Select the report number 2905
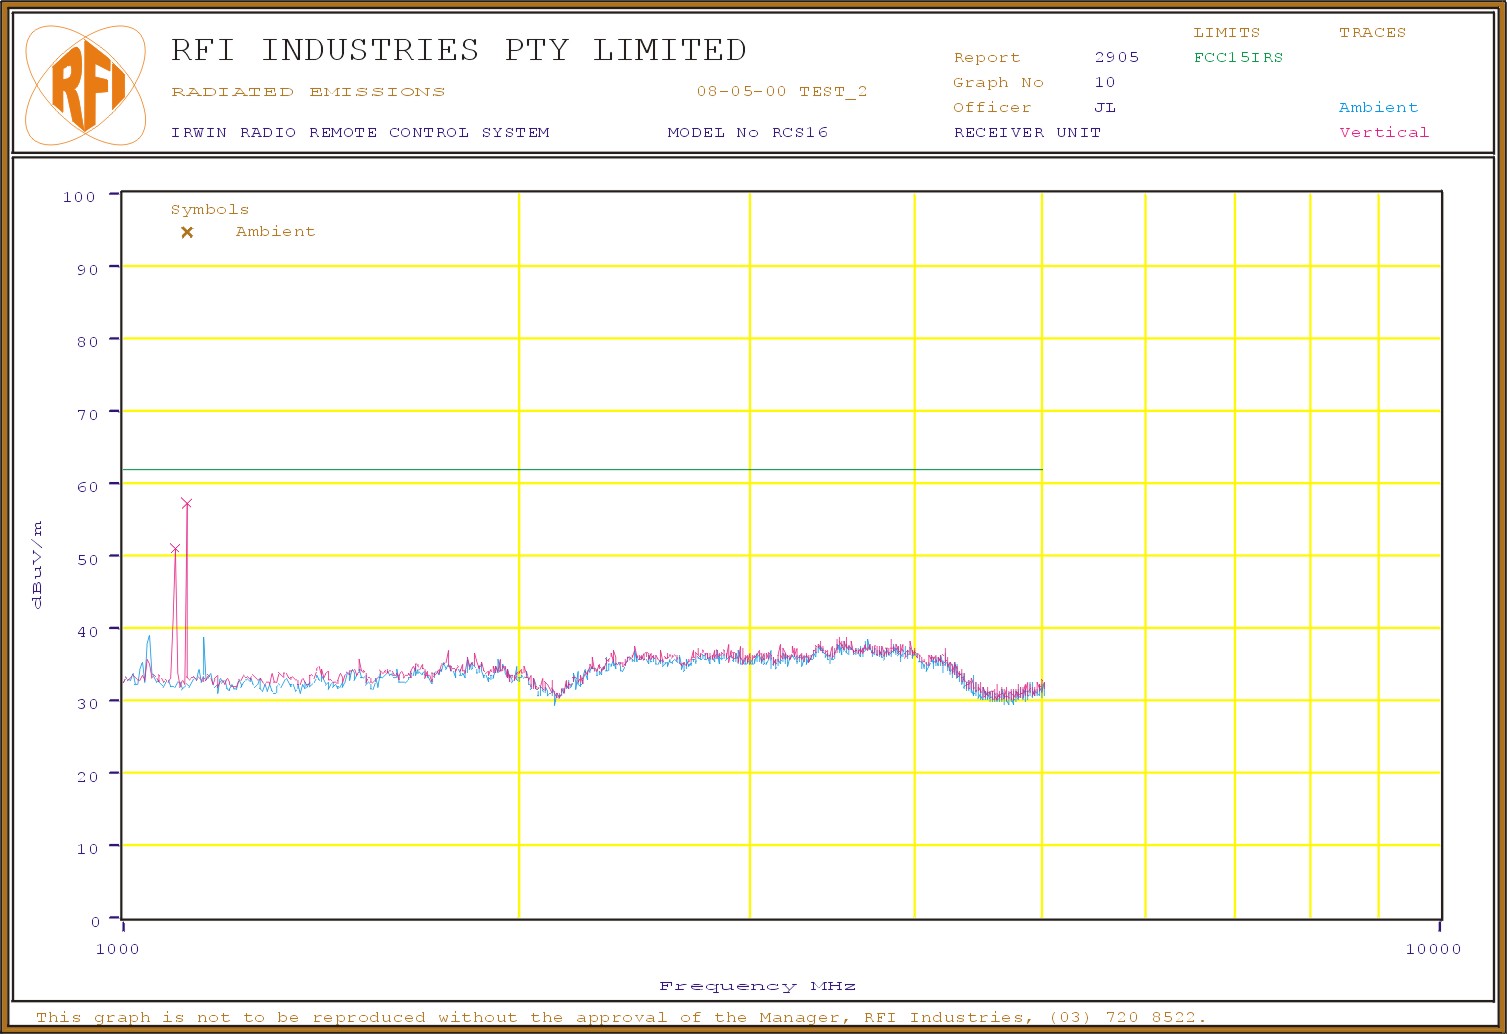1507x1034 pixels. [x=1116, y=58]
